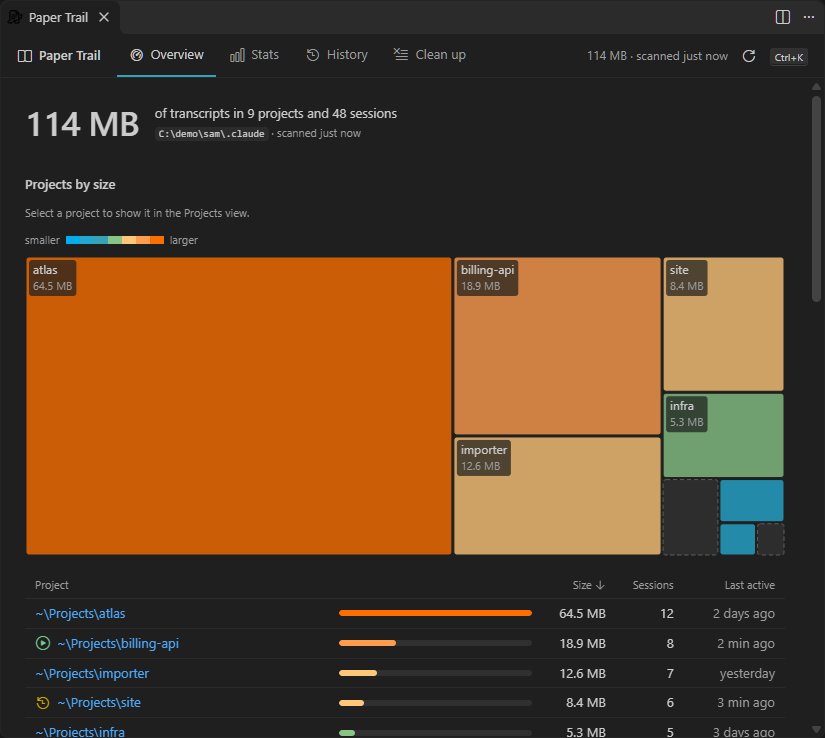
Task: Sort by the Sessions column header
Action: click(x=652, y=585)
